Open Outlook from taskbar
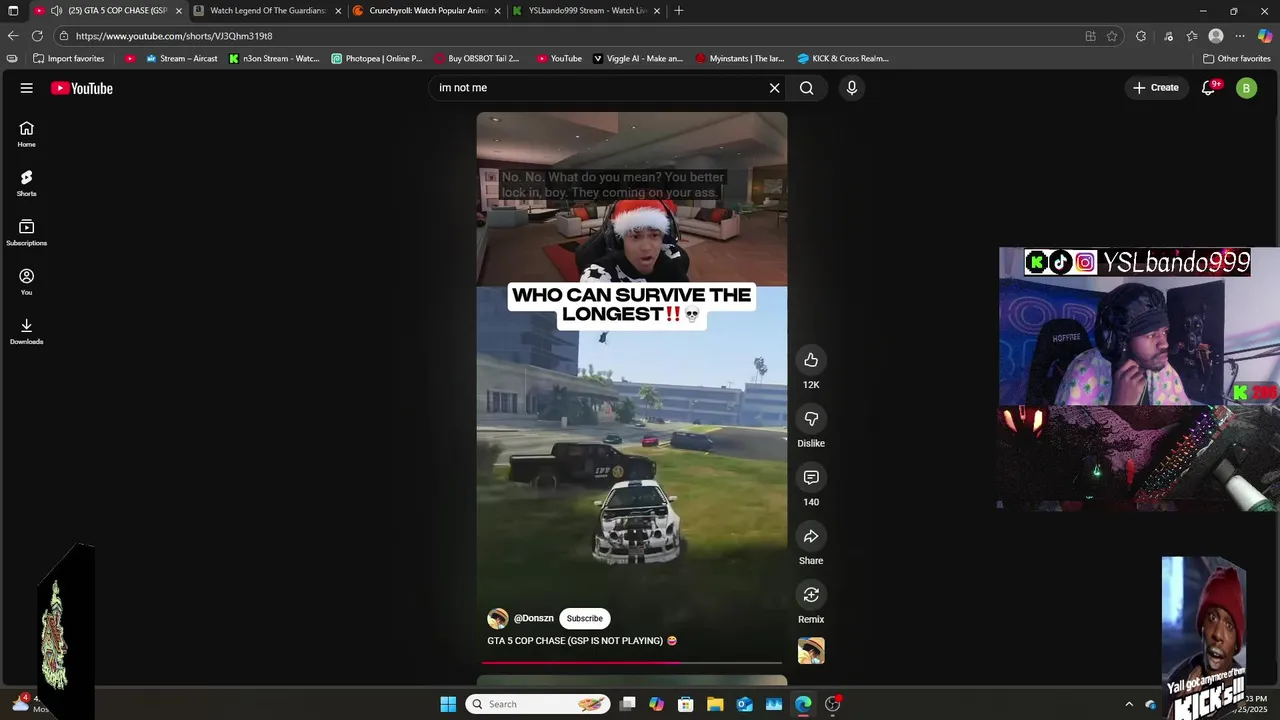This screenshot has height=720, width=1280. coord(745,704)
